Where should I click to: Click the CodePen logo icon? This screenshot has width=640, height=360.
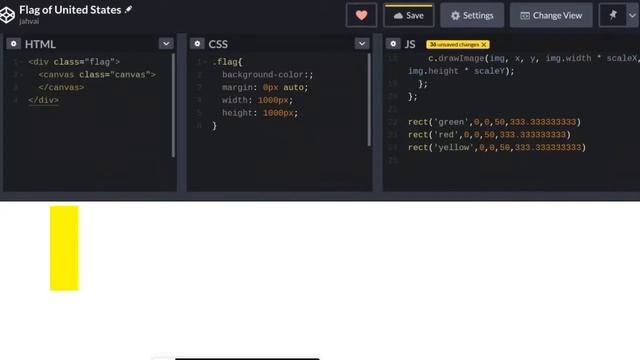point(7,15)
